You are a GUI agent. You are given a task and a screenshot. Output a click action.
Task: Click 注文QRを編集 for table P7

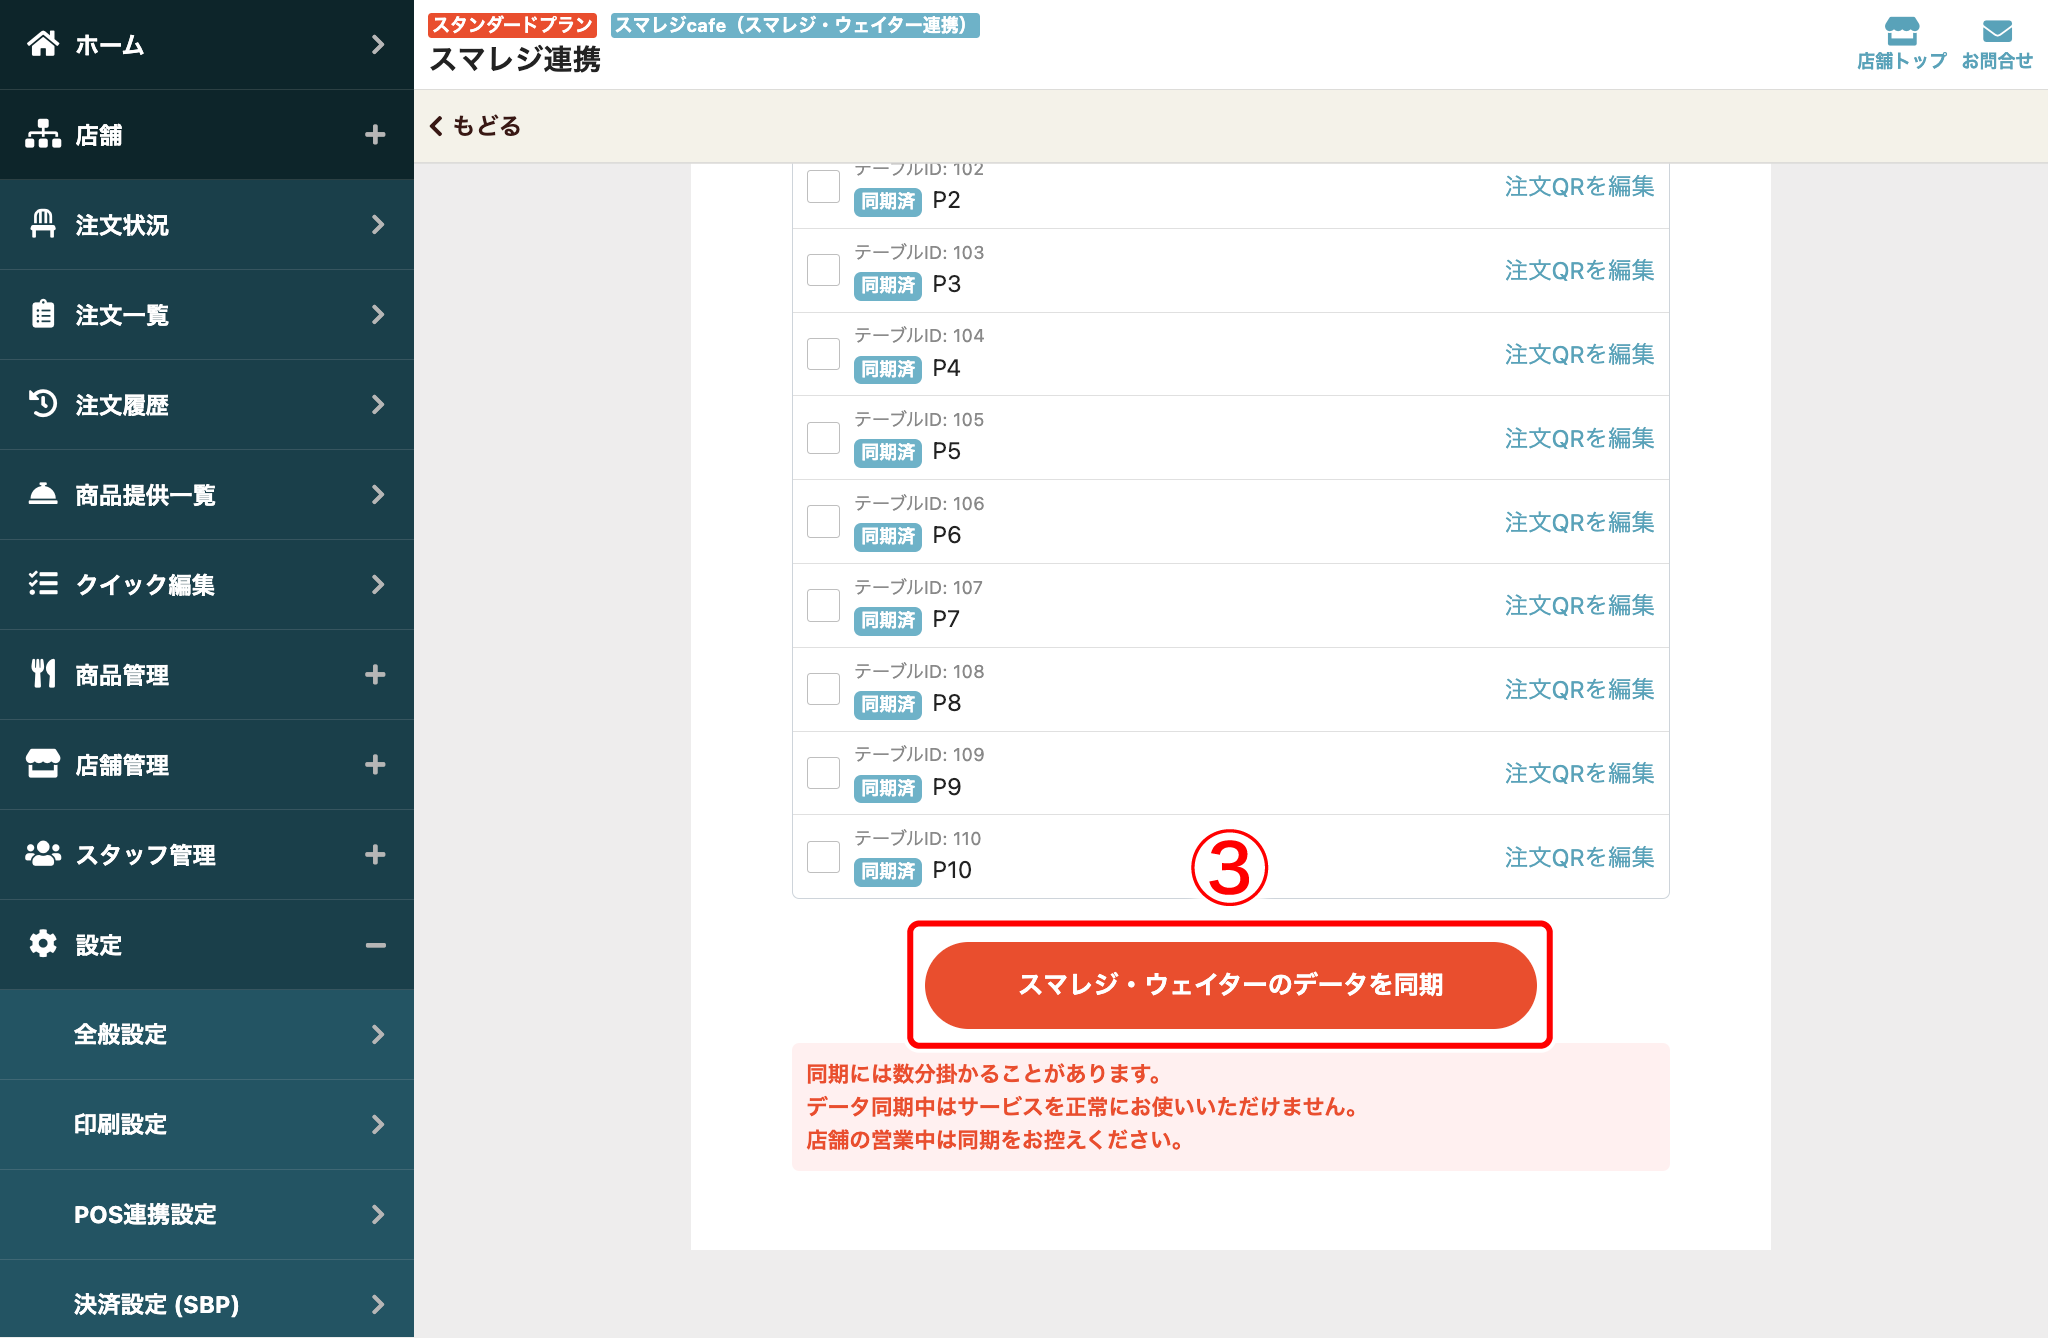1579,605
